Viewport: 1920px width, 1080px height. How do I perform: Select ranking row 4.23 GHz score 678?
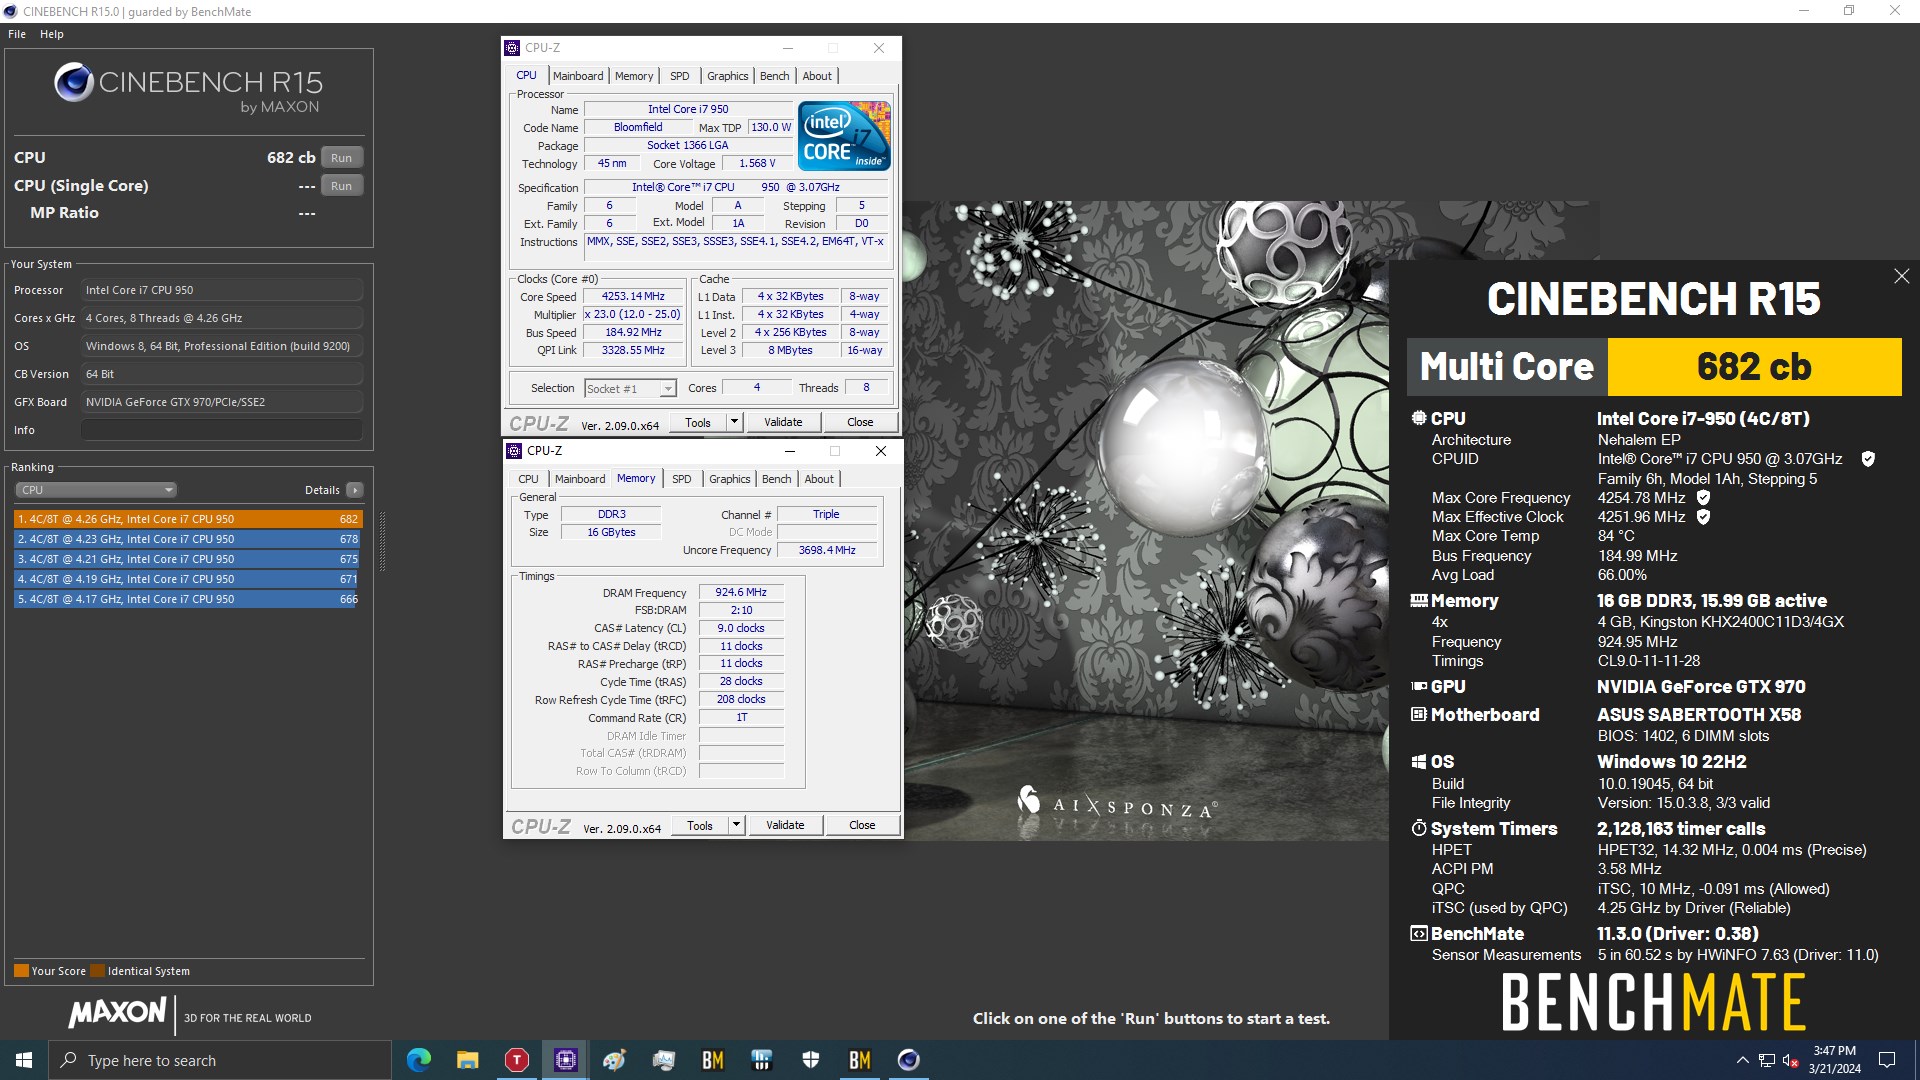[x=188, y=539]
